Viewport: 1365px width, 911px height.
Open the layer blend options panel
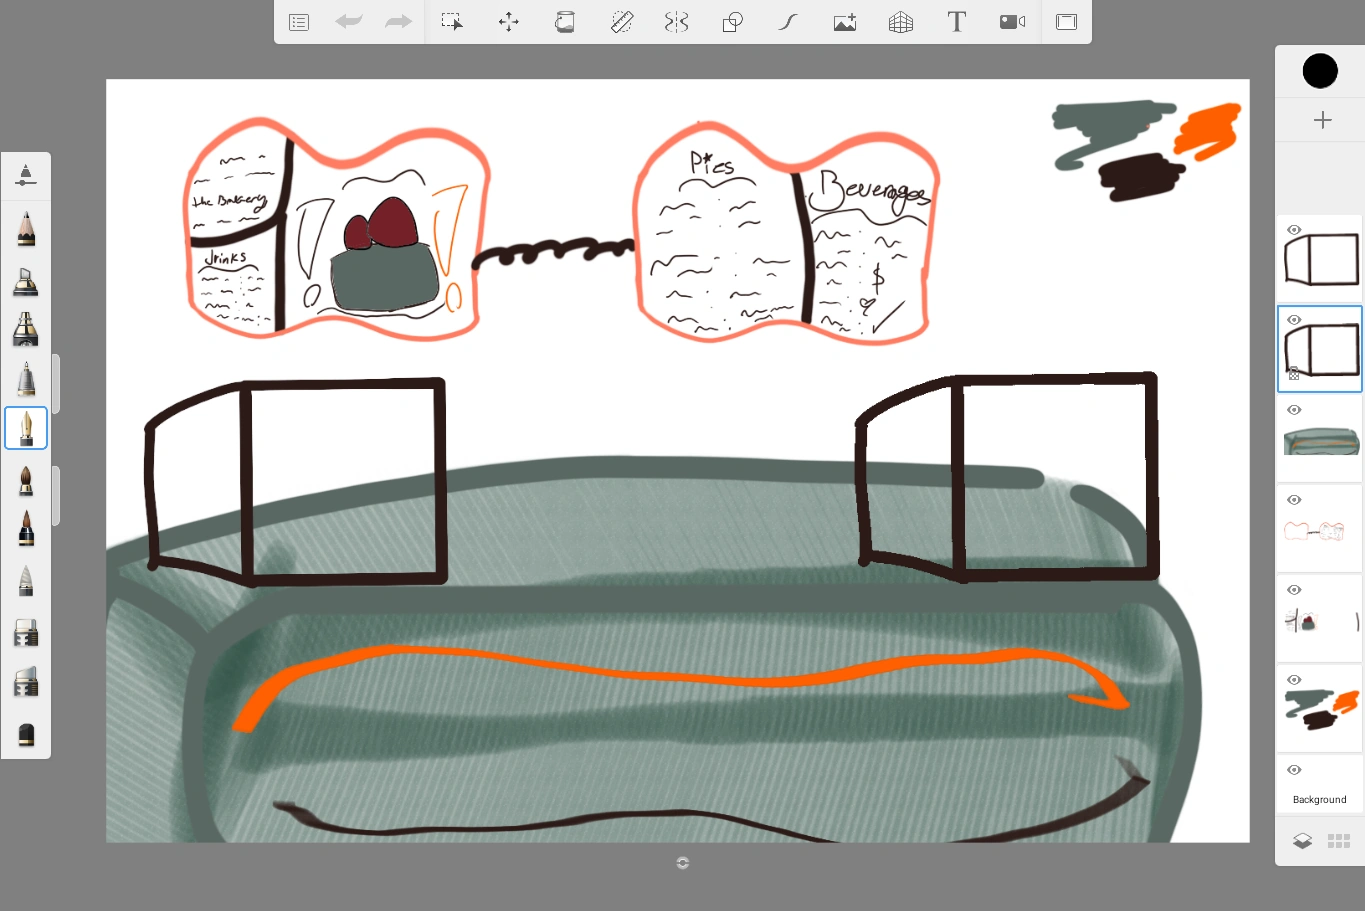click(x=1302, y=840)
